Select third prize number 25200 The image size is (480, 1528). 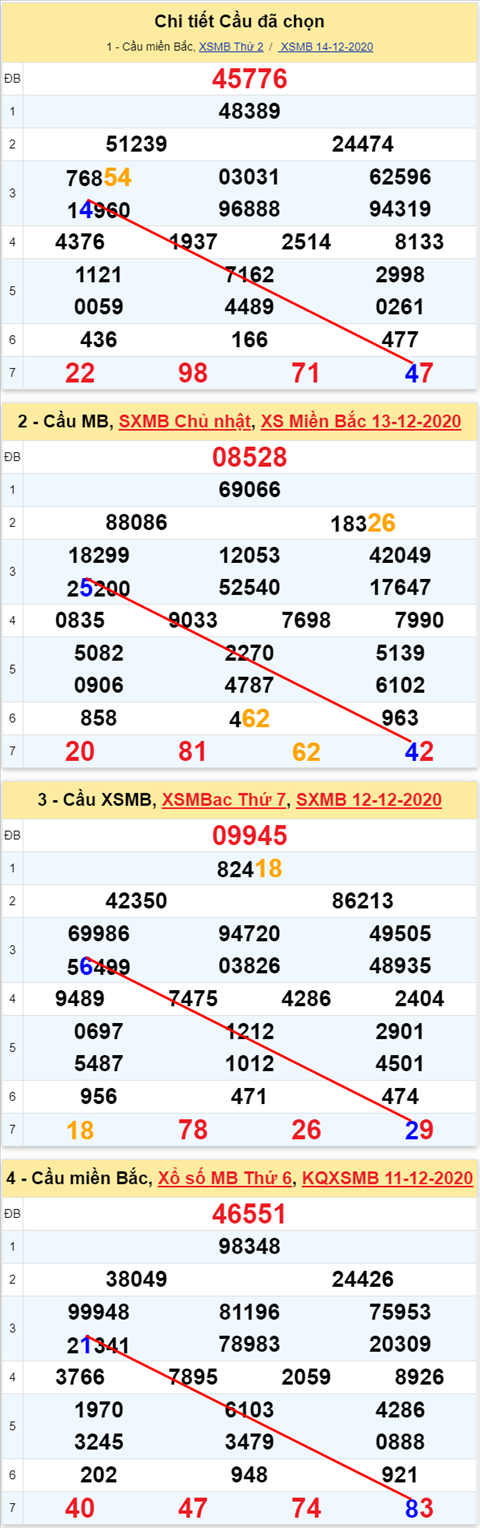point(99,587)
